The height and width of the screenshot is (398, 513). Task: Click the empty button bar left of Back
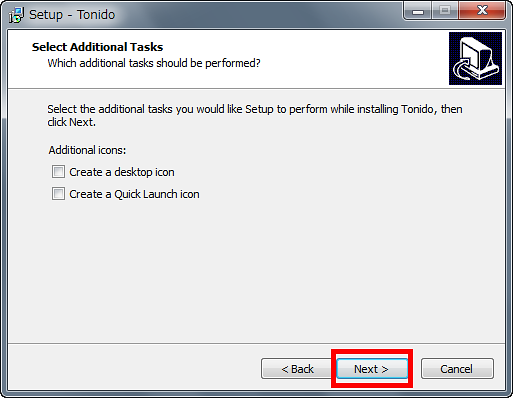coord(133,368)
